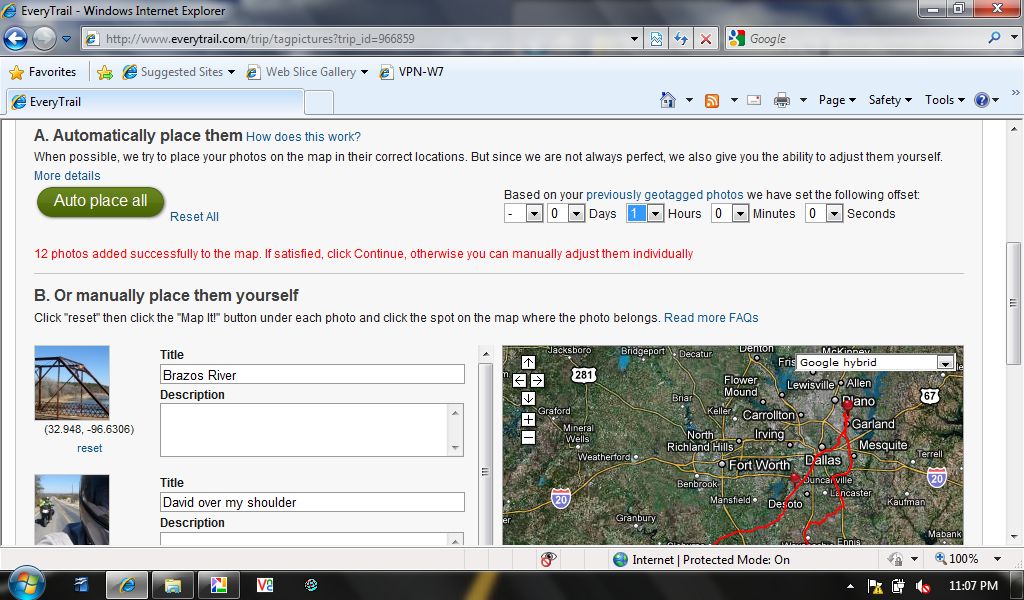Click the 'Reset All' link

pyautogui.click(x=194, y=217)
